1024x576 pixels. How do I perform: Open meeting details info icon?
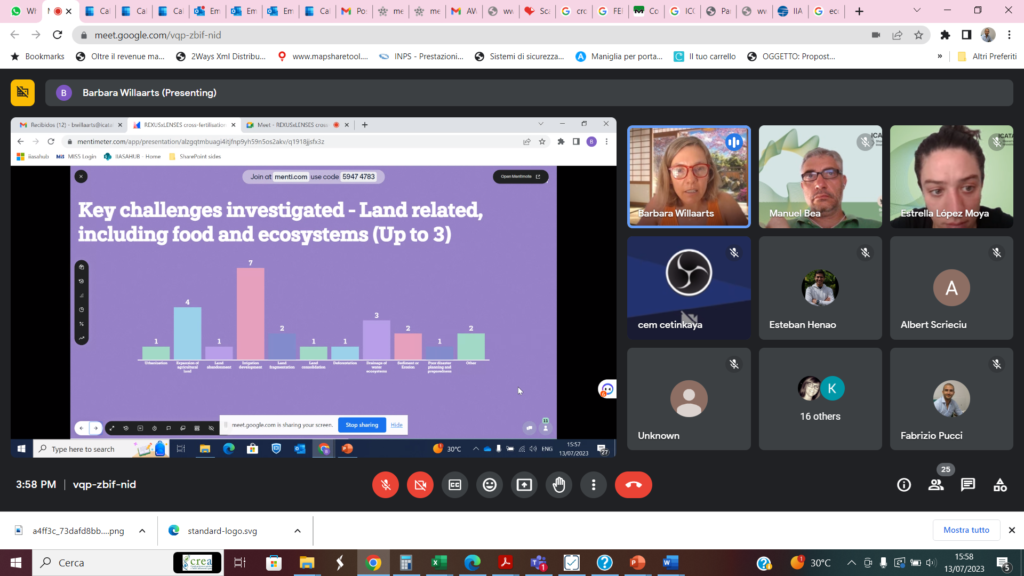(x=904, y=485)
